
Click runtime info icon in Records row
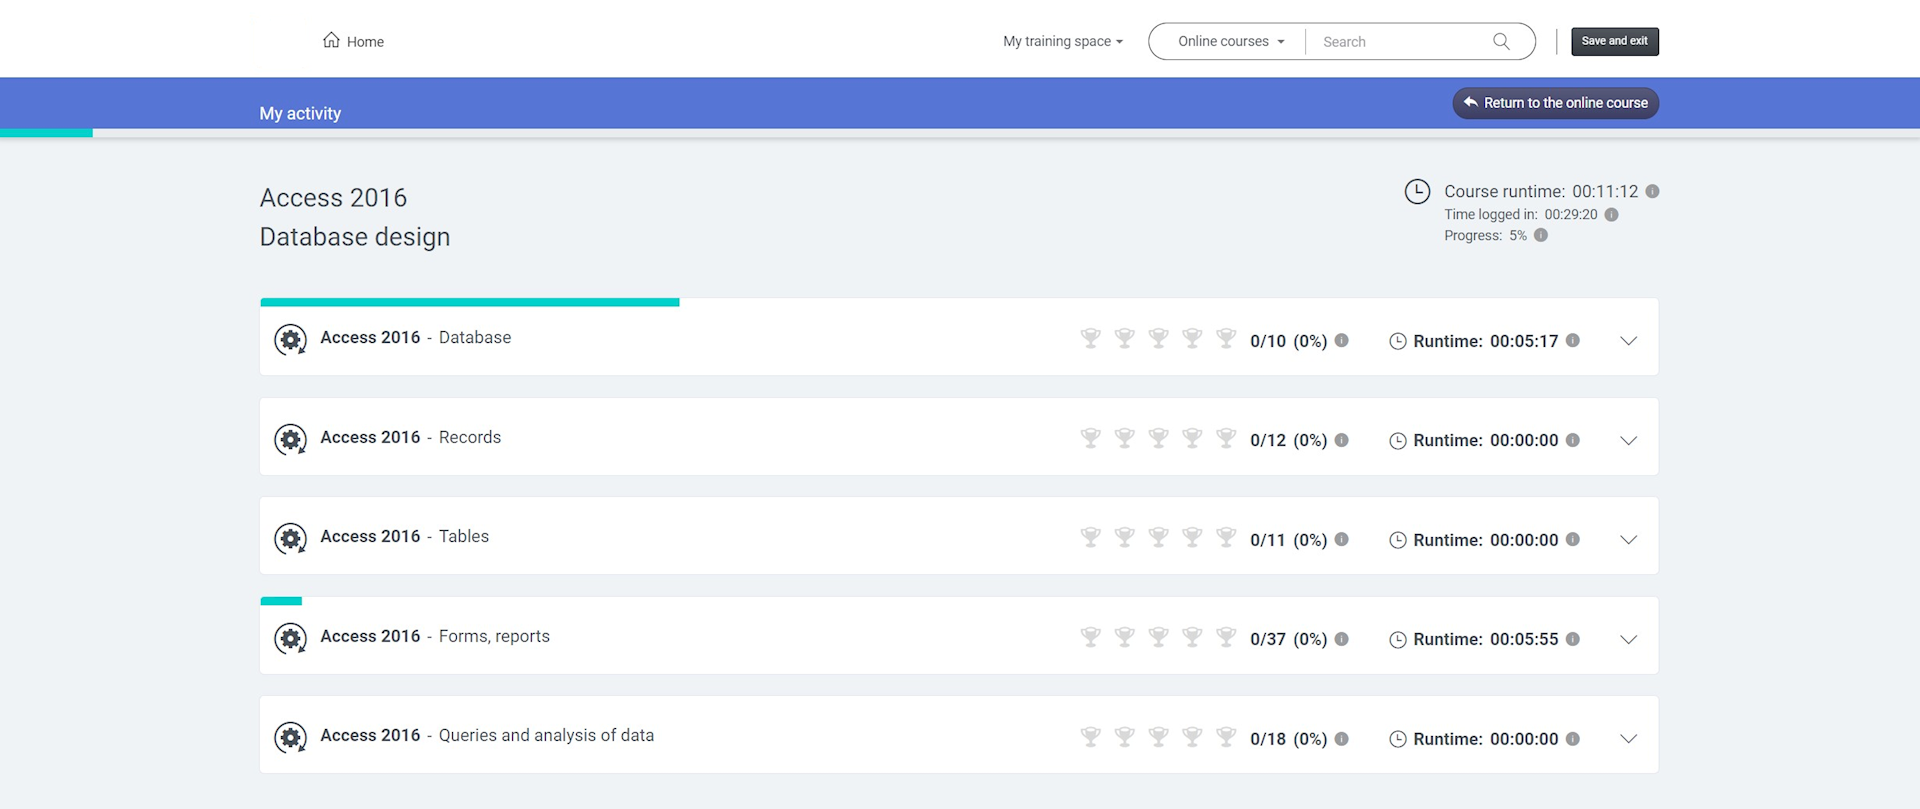[1573, 439]
